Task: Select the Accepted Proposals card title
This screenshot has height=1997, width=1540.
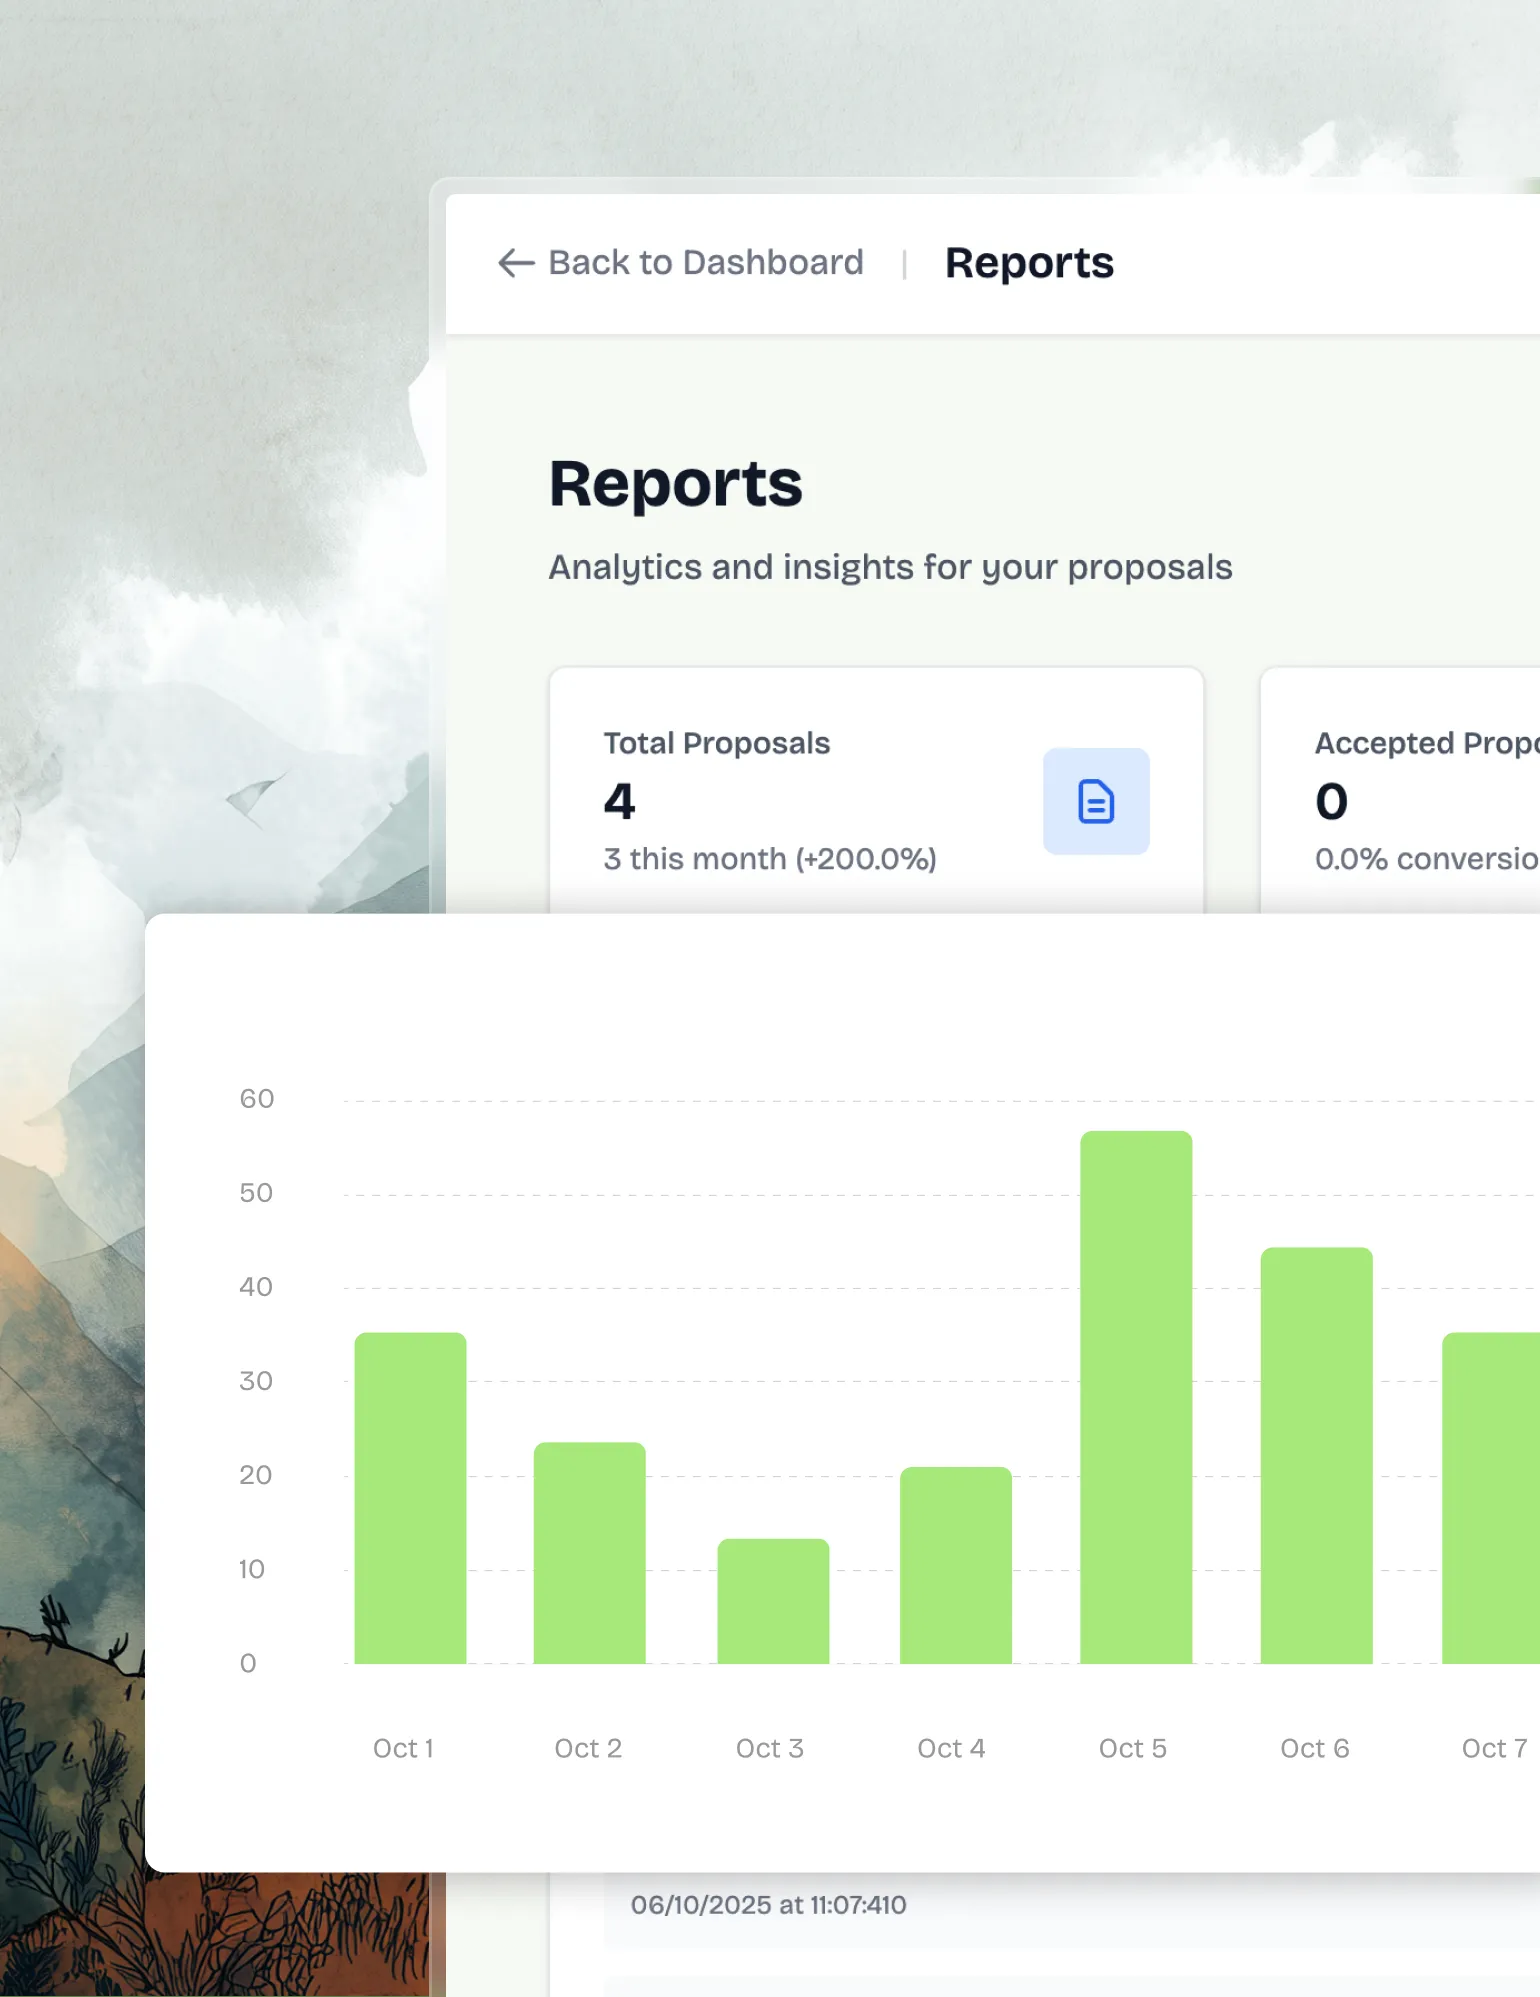Action: tap(1425, 743)
